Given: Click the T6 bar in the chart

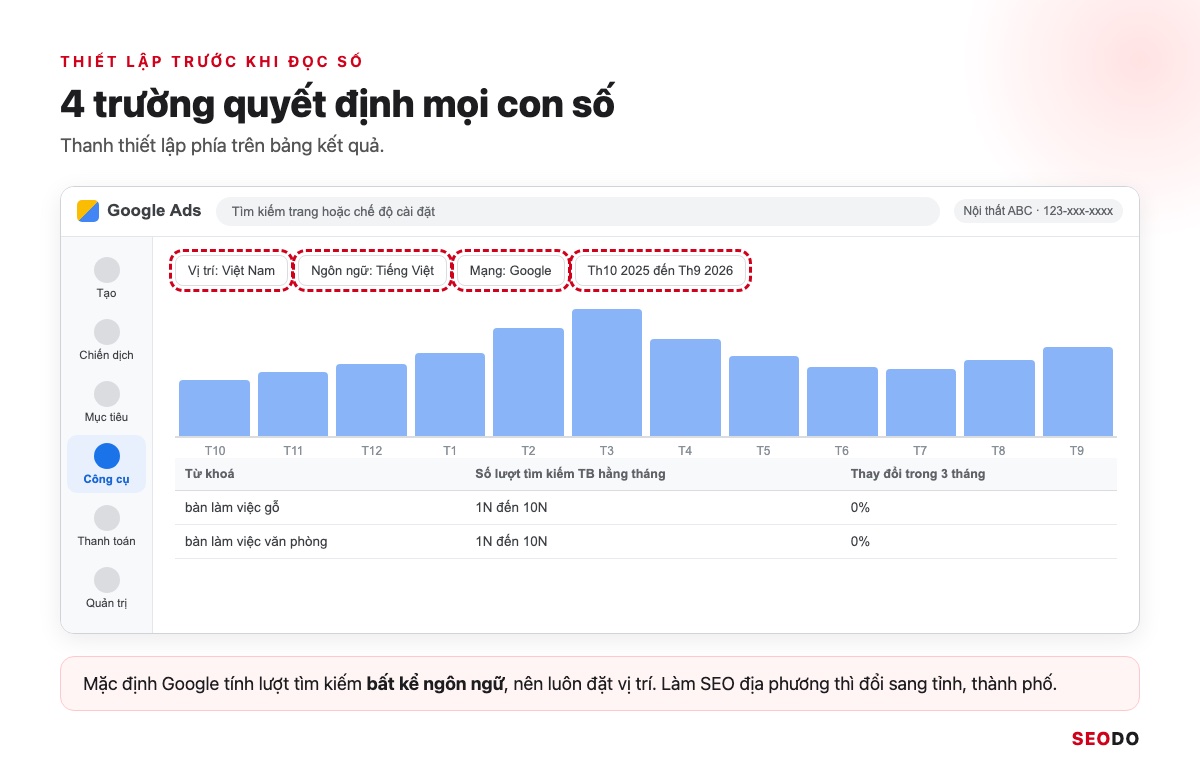Looking at the screenshot, I should pos(842,401).
